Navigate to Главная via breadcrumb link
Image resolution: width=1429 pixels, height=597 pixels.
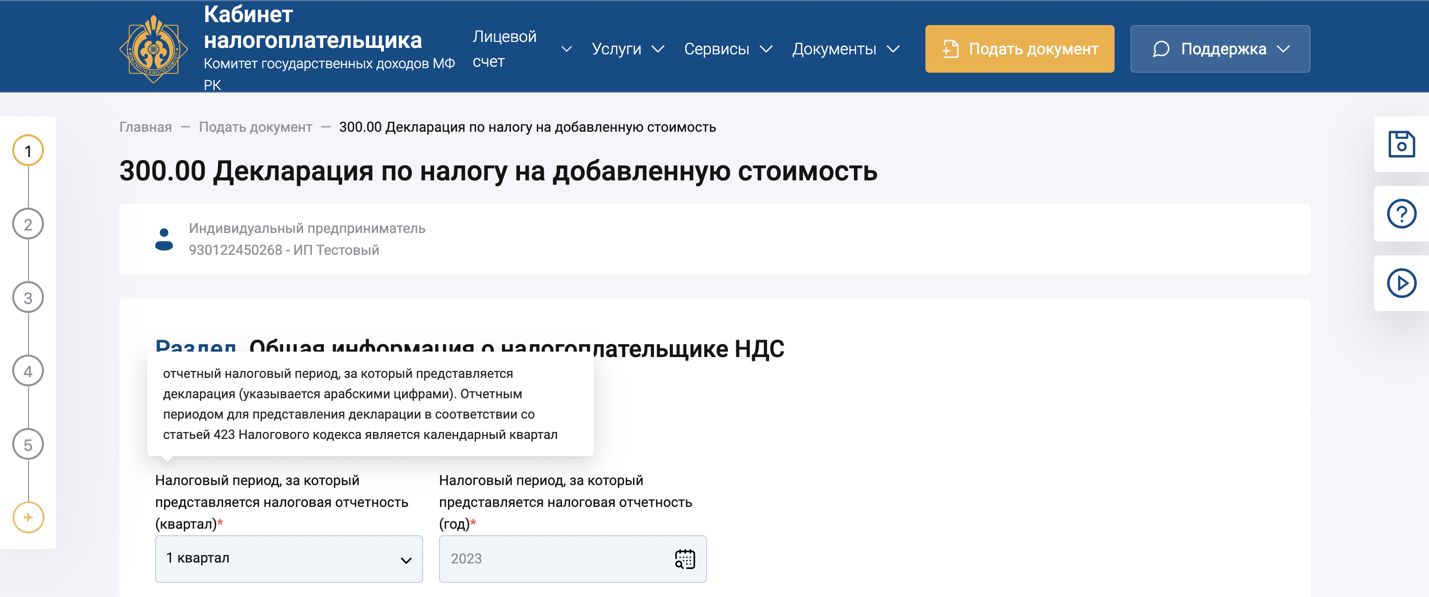(145, 127)
